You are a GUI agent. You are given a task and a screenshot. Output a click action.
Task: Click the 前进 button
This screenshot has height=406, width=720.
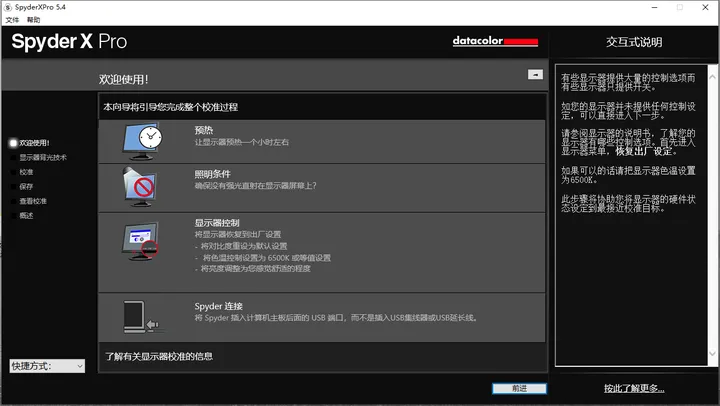point(519,389)
